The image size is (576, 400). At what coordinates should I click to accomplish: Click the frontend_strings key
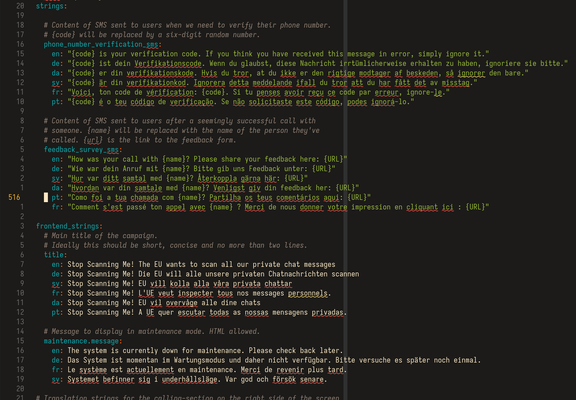point(69,226)
